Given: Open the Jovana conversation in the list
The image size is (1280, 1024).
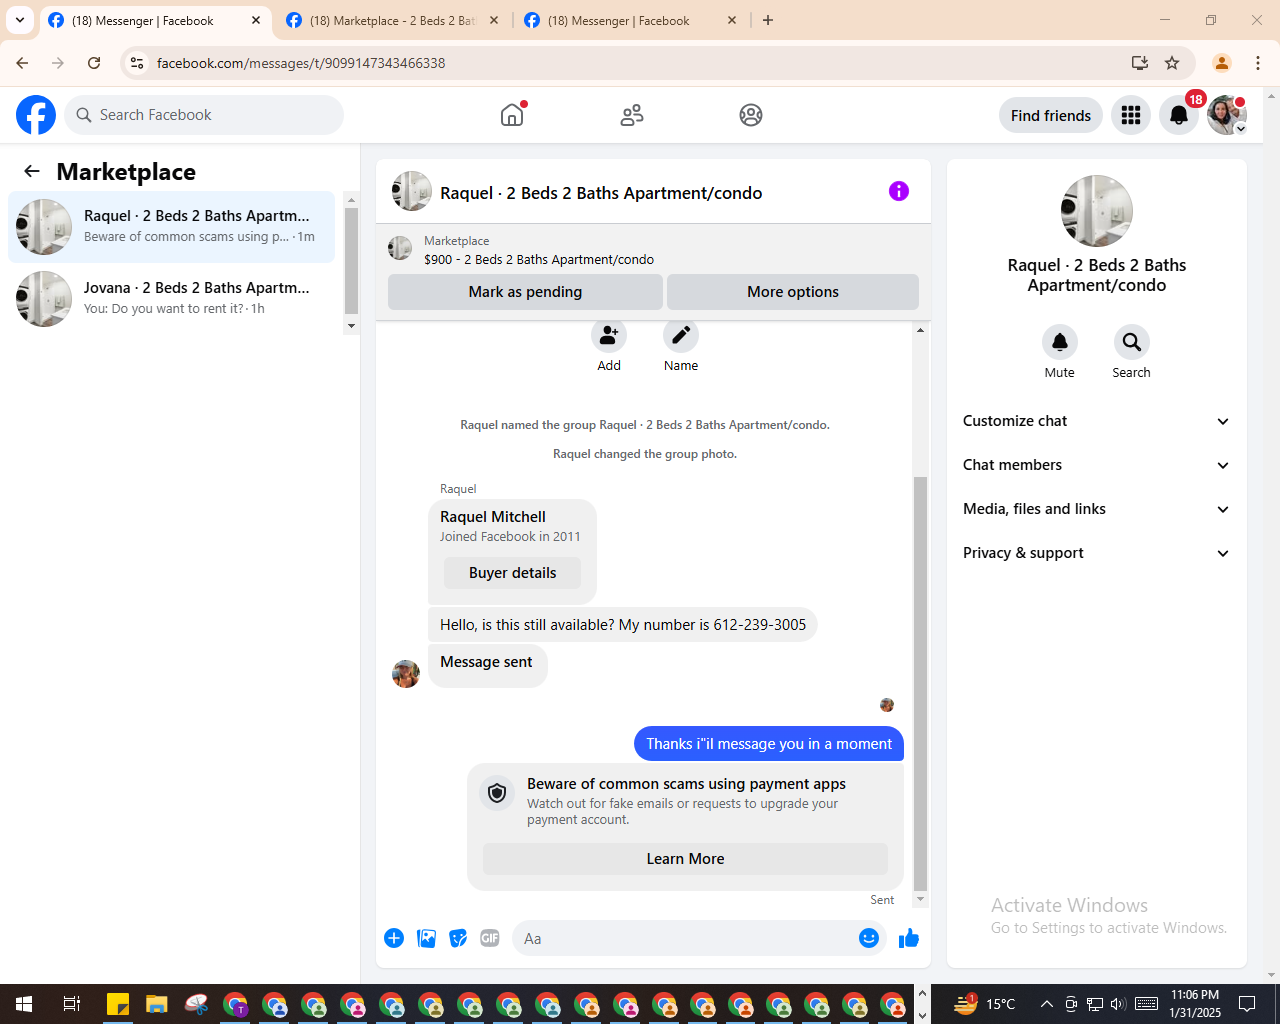Looking at the screenshot, I should 172,299.
